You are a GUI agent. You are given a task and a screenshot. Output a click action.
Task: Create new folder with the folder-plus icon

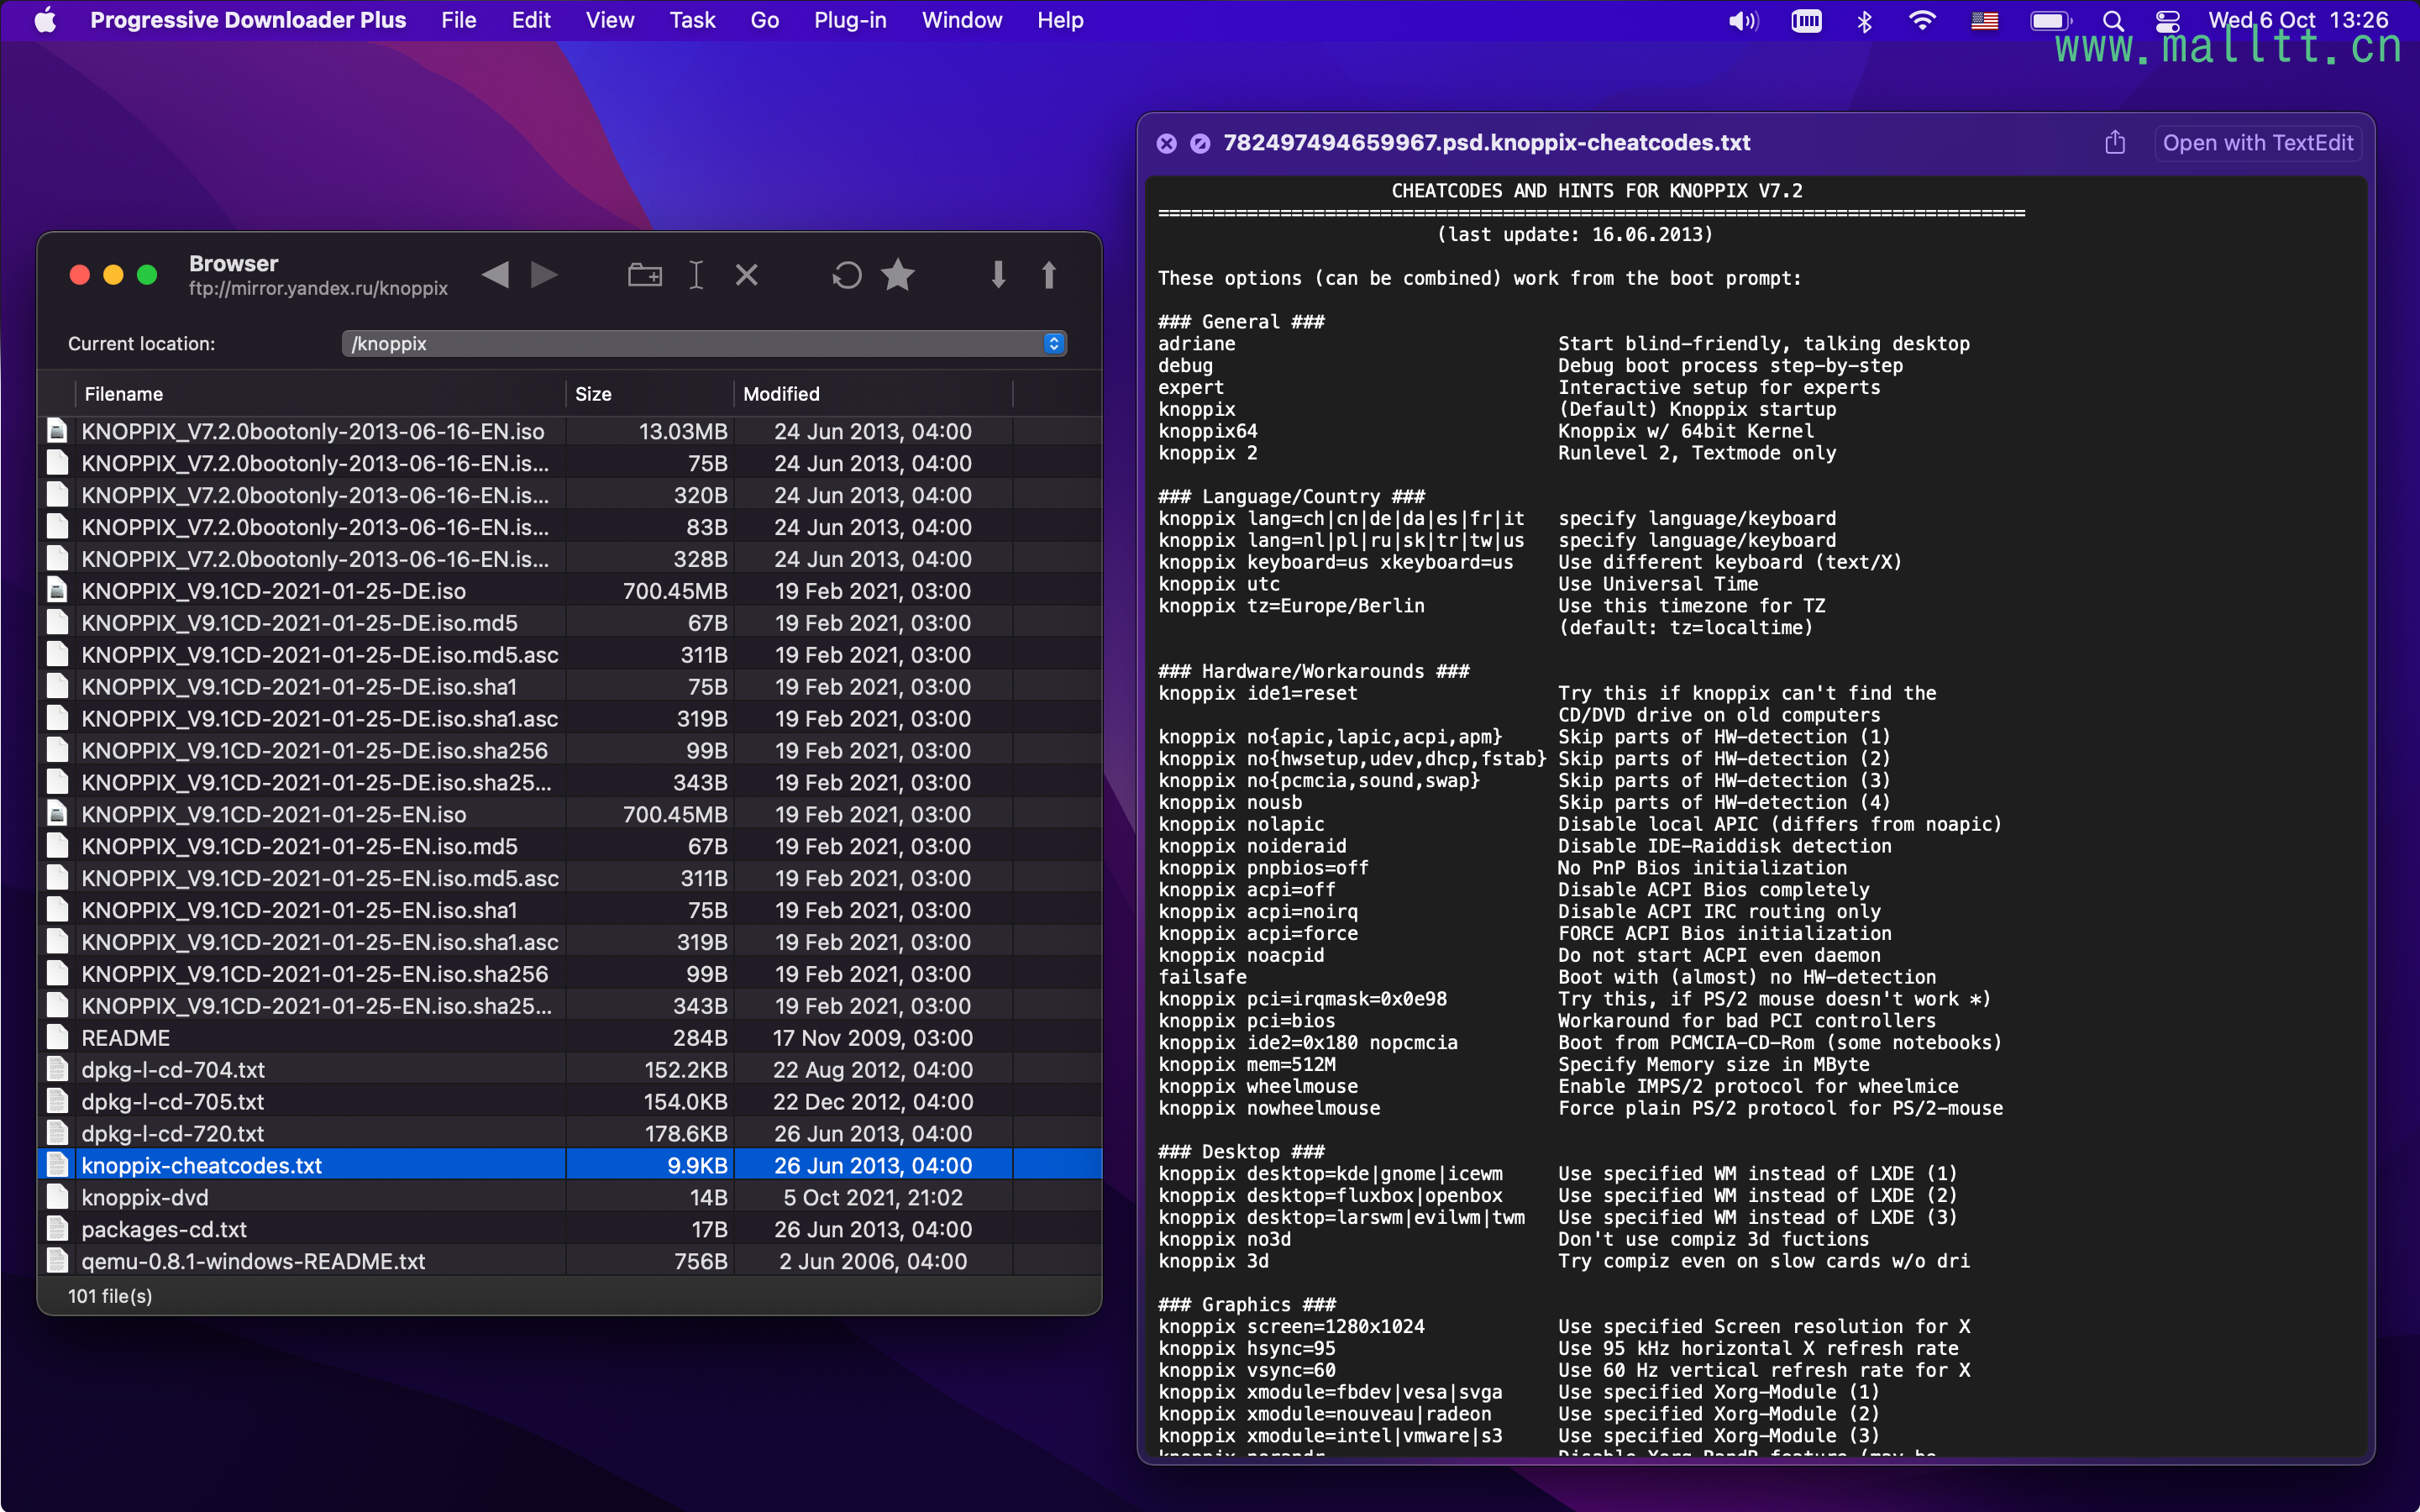[645, 275]
